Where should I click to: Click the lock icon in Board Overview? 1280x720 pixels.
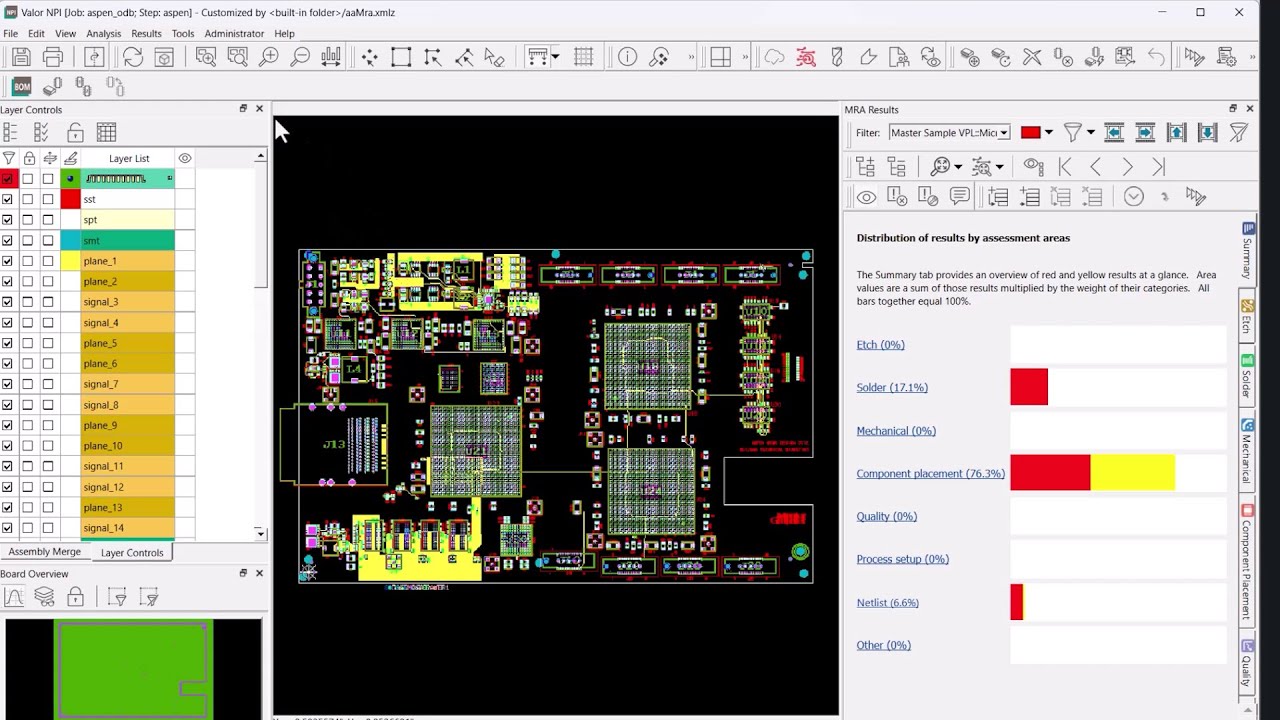coord(75,597)
